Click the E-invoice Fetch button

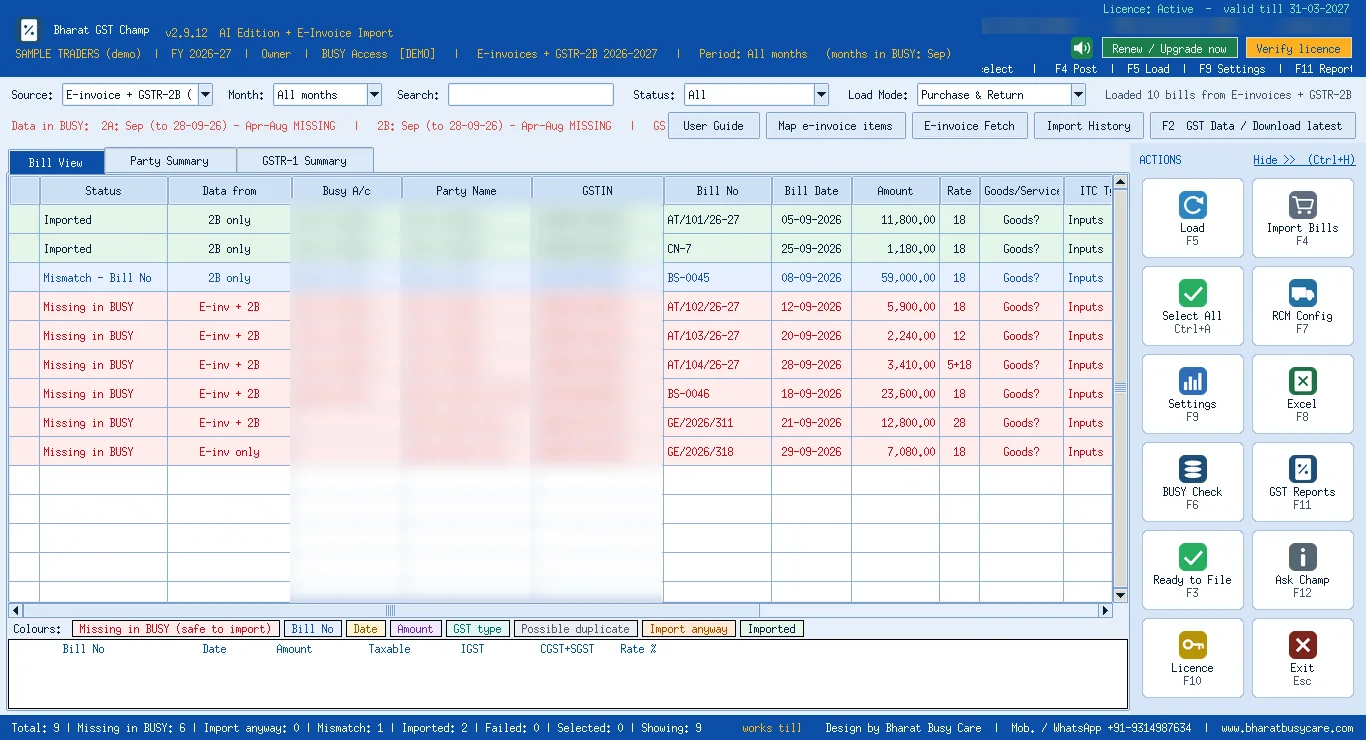969,126
